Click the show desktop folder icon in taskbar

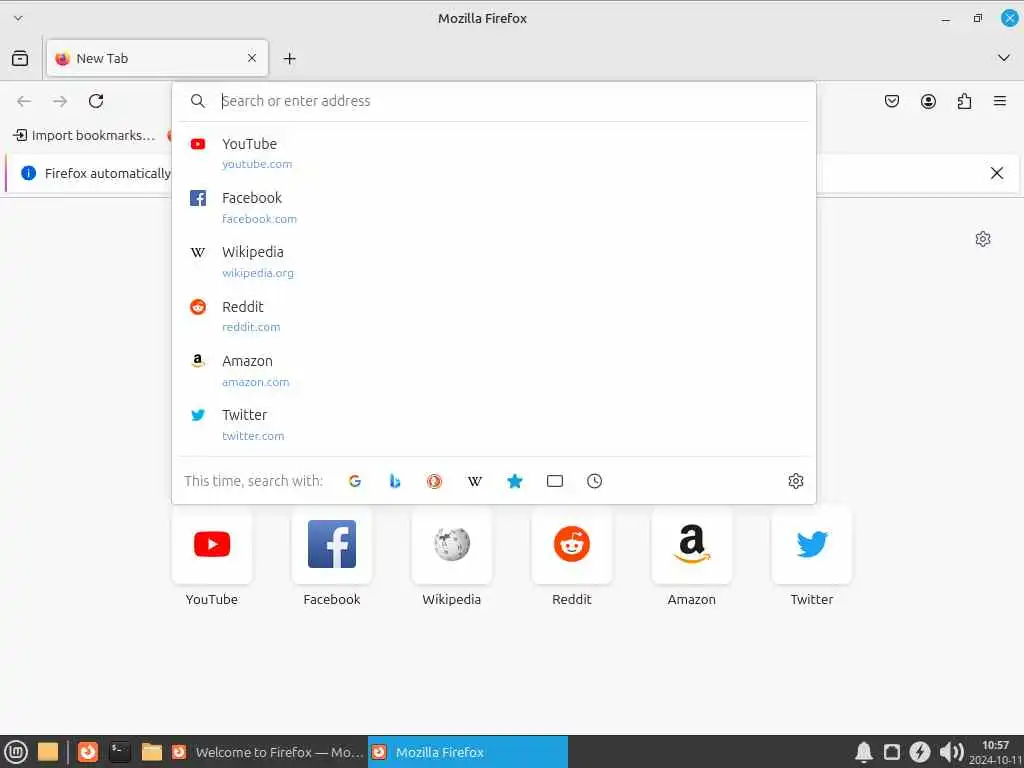[x=48, y=752]
